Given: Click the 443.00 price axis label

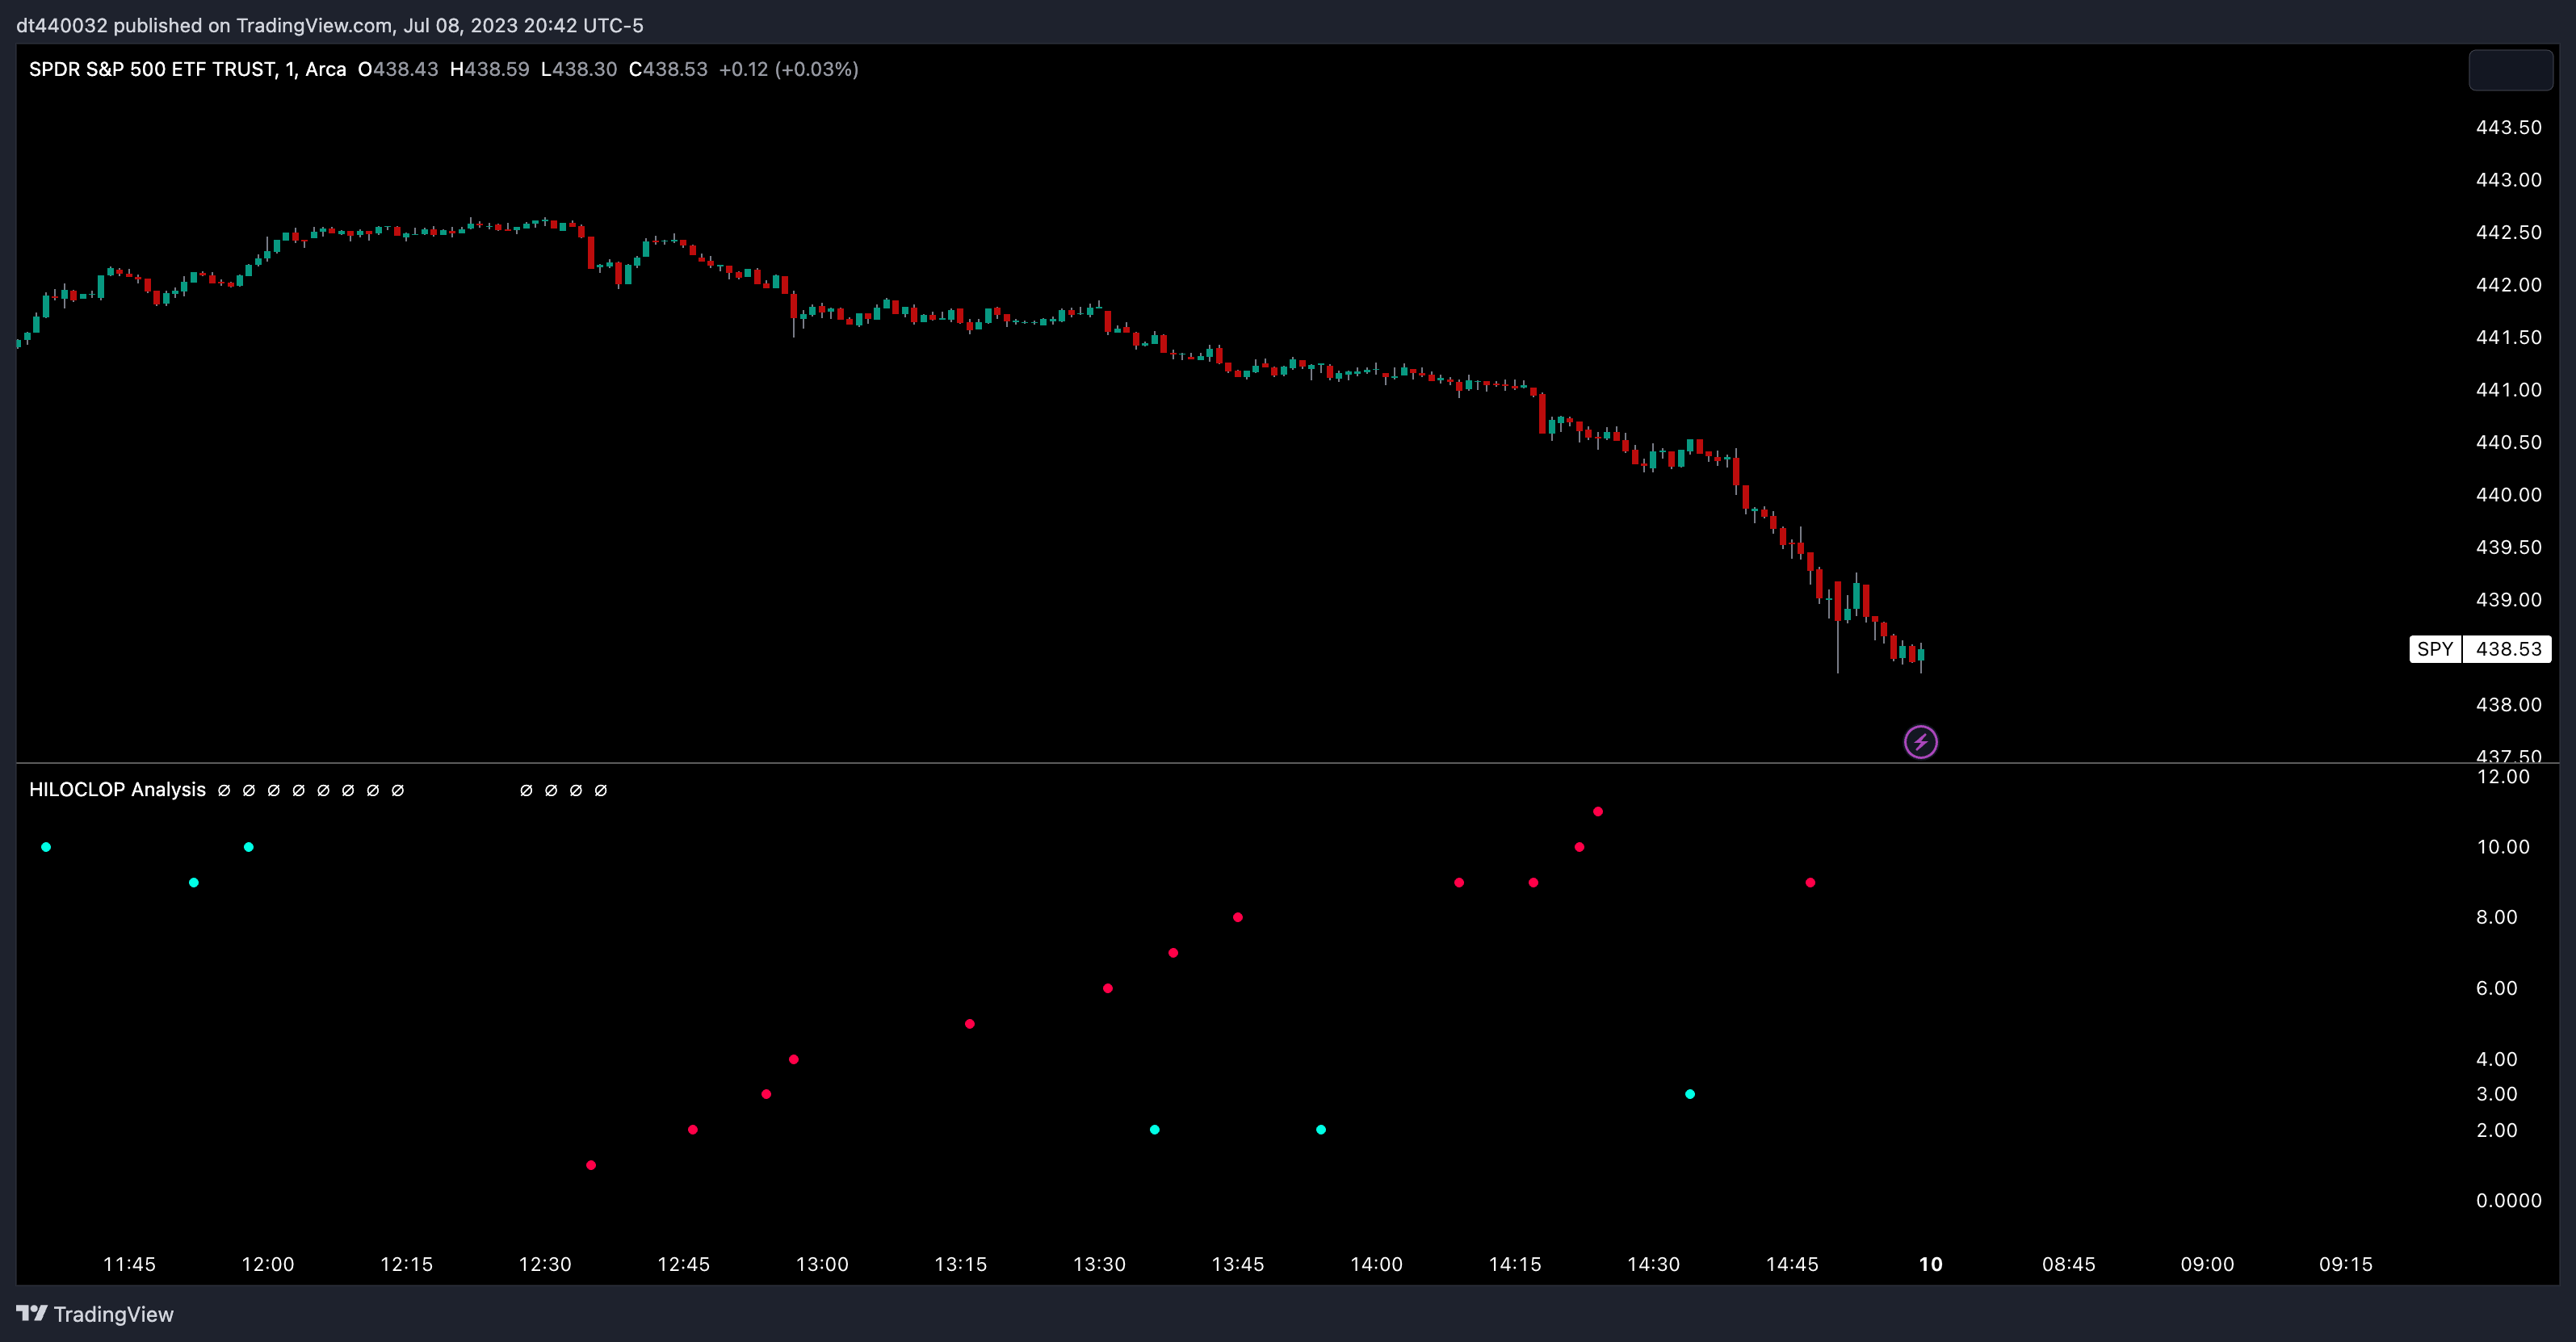Looking at the screenshot, I should [2508, 180].
